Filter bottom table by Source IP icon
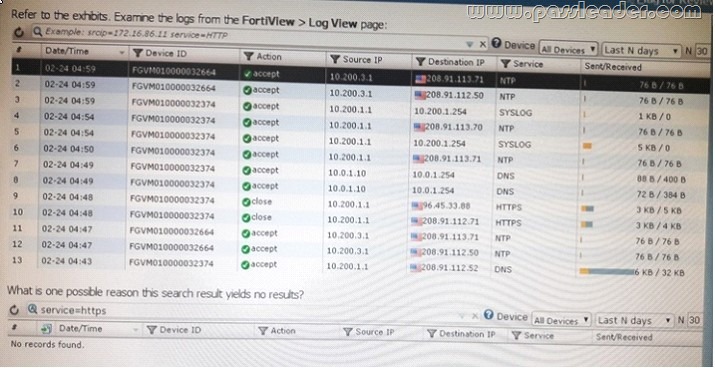Screen dimensions: 715x368 tap(347, 332)
